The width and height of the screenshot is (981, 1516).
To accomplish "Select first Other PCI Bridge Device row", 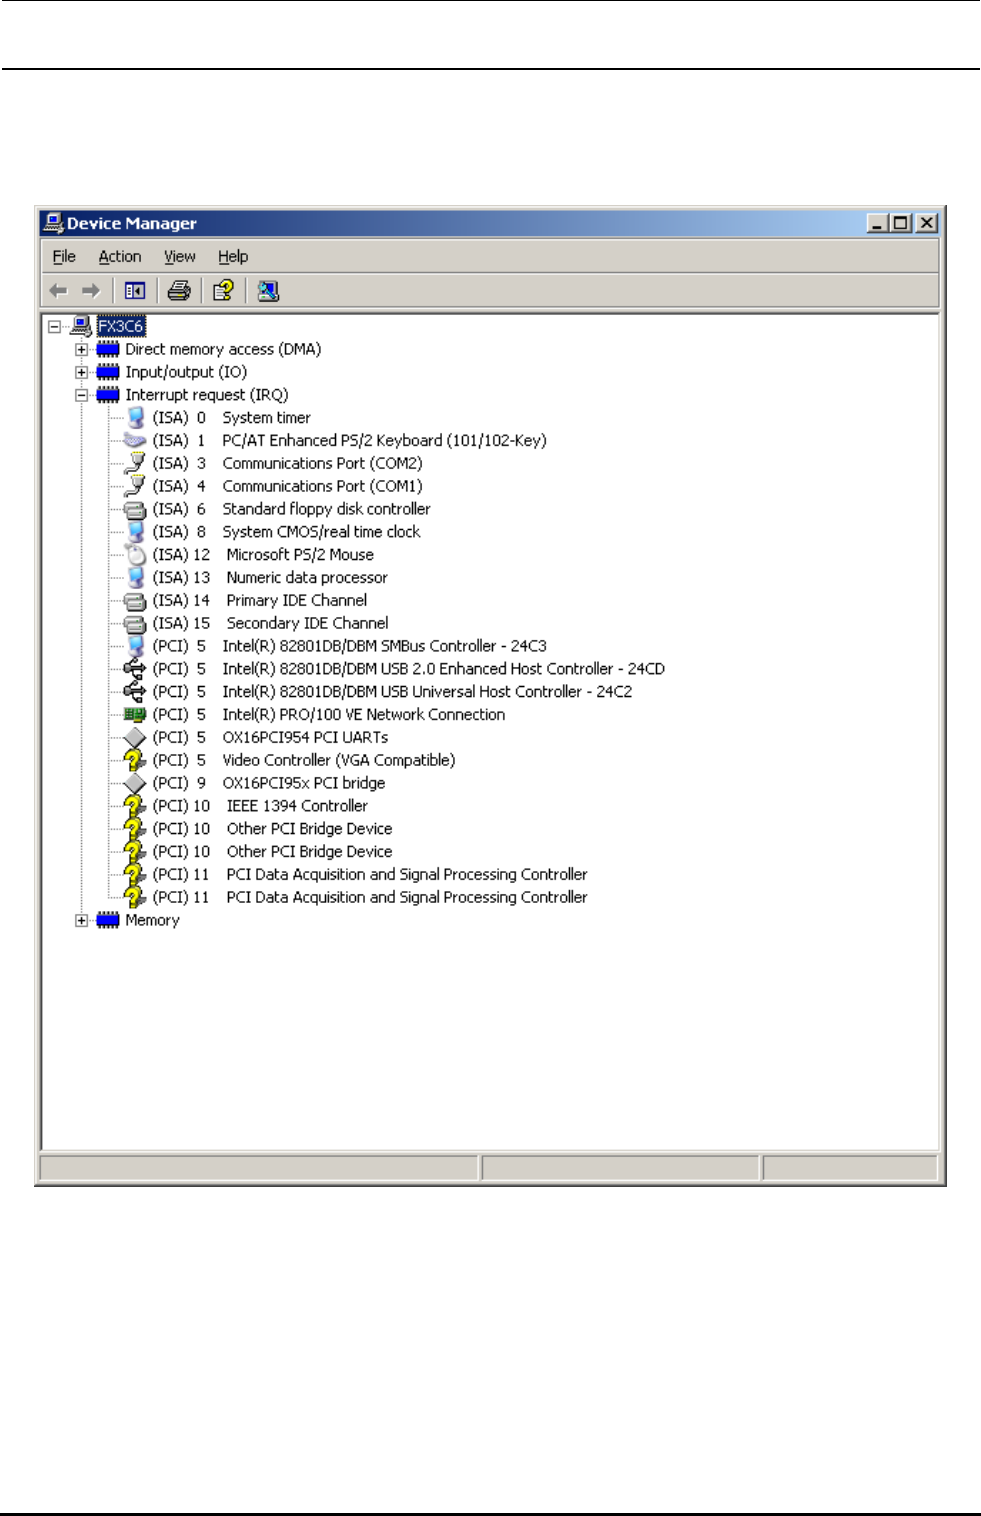I will pyautogui.click(x=272, y=829).
